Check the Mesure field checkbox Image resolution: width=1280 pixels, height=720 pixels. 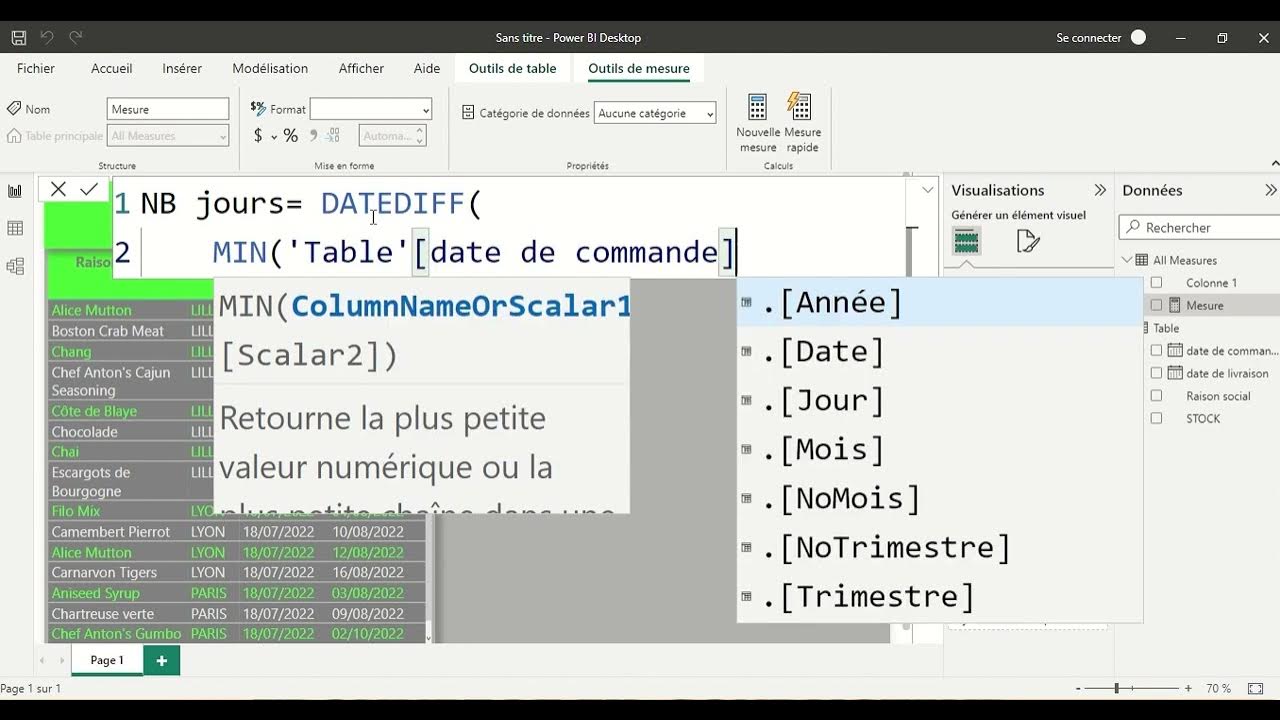click(x=1156, y=305)
